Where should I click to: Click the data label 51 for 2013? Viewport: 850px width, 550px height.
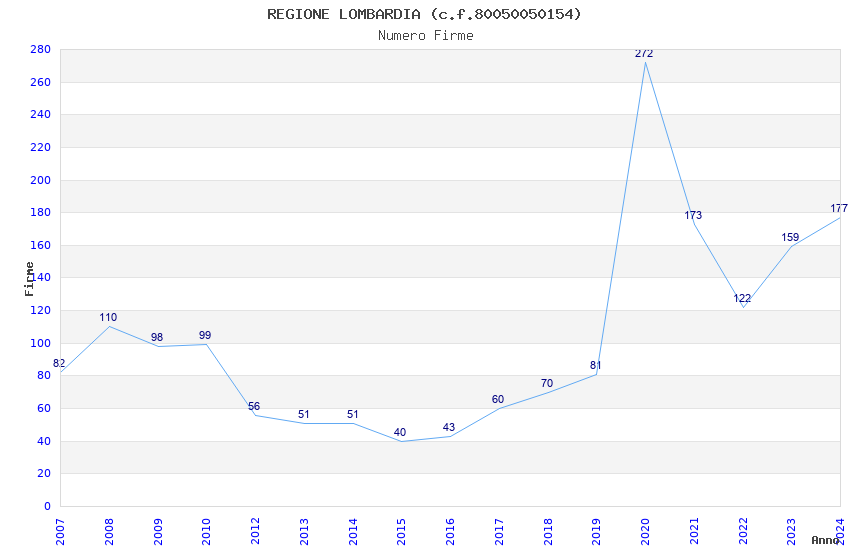(x=304, y=414)
